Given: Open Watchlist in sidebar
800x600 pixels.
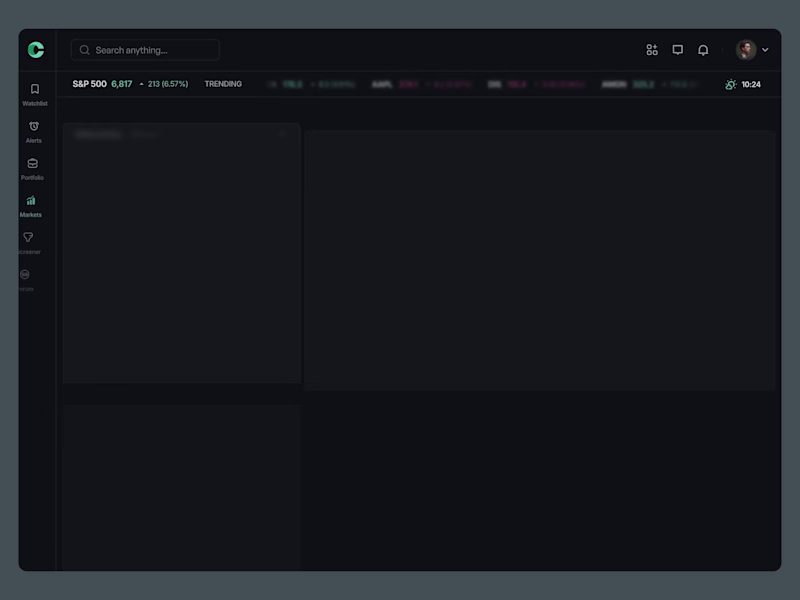Looking at the screenshot, I should click(x=35, y=95).
